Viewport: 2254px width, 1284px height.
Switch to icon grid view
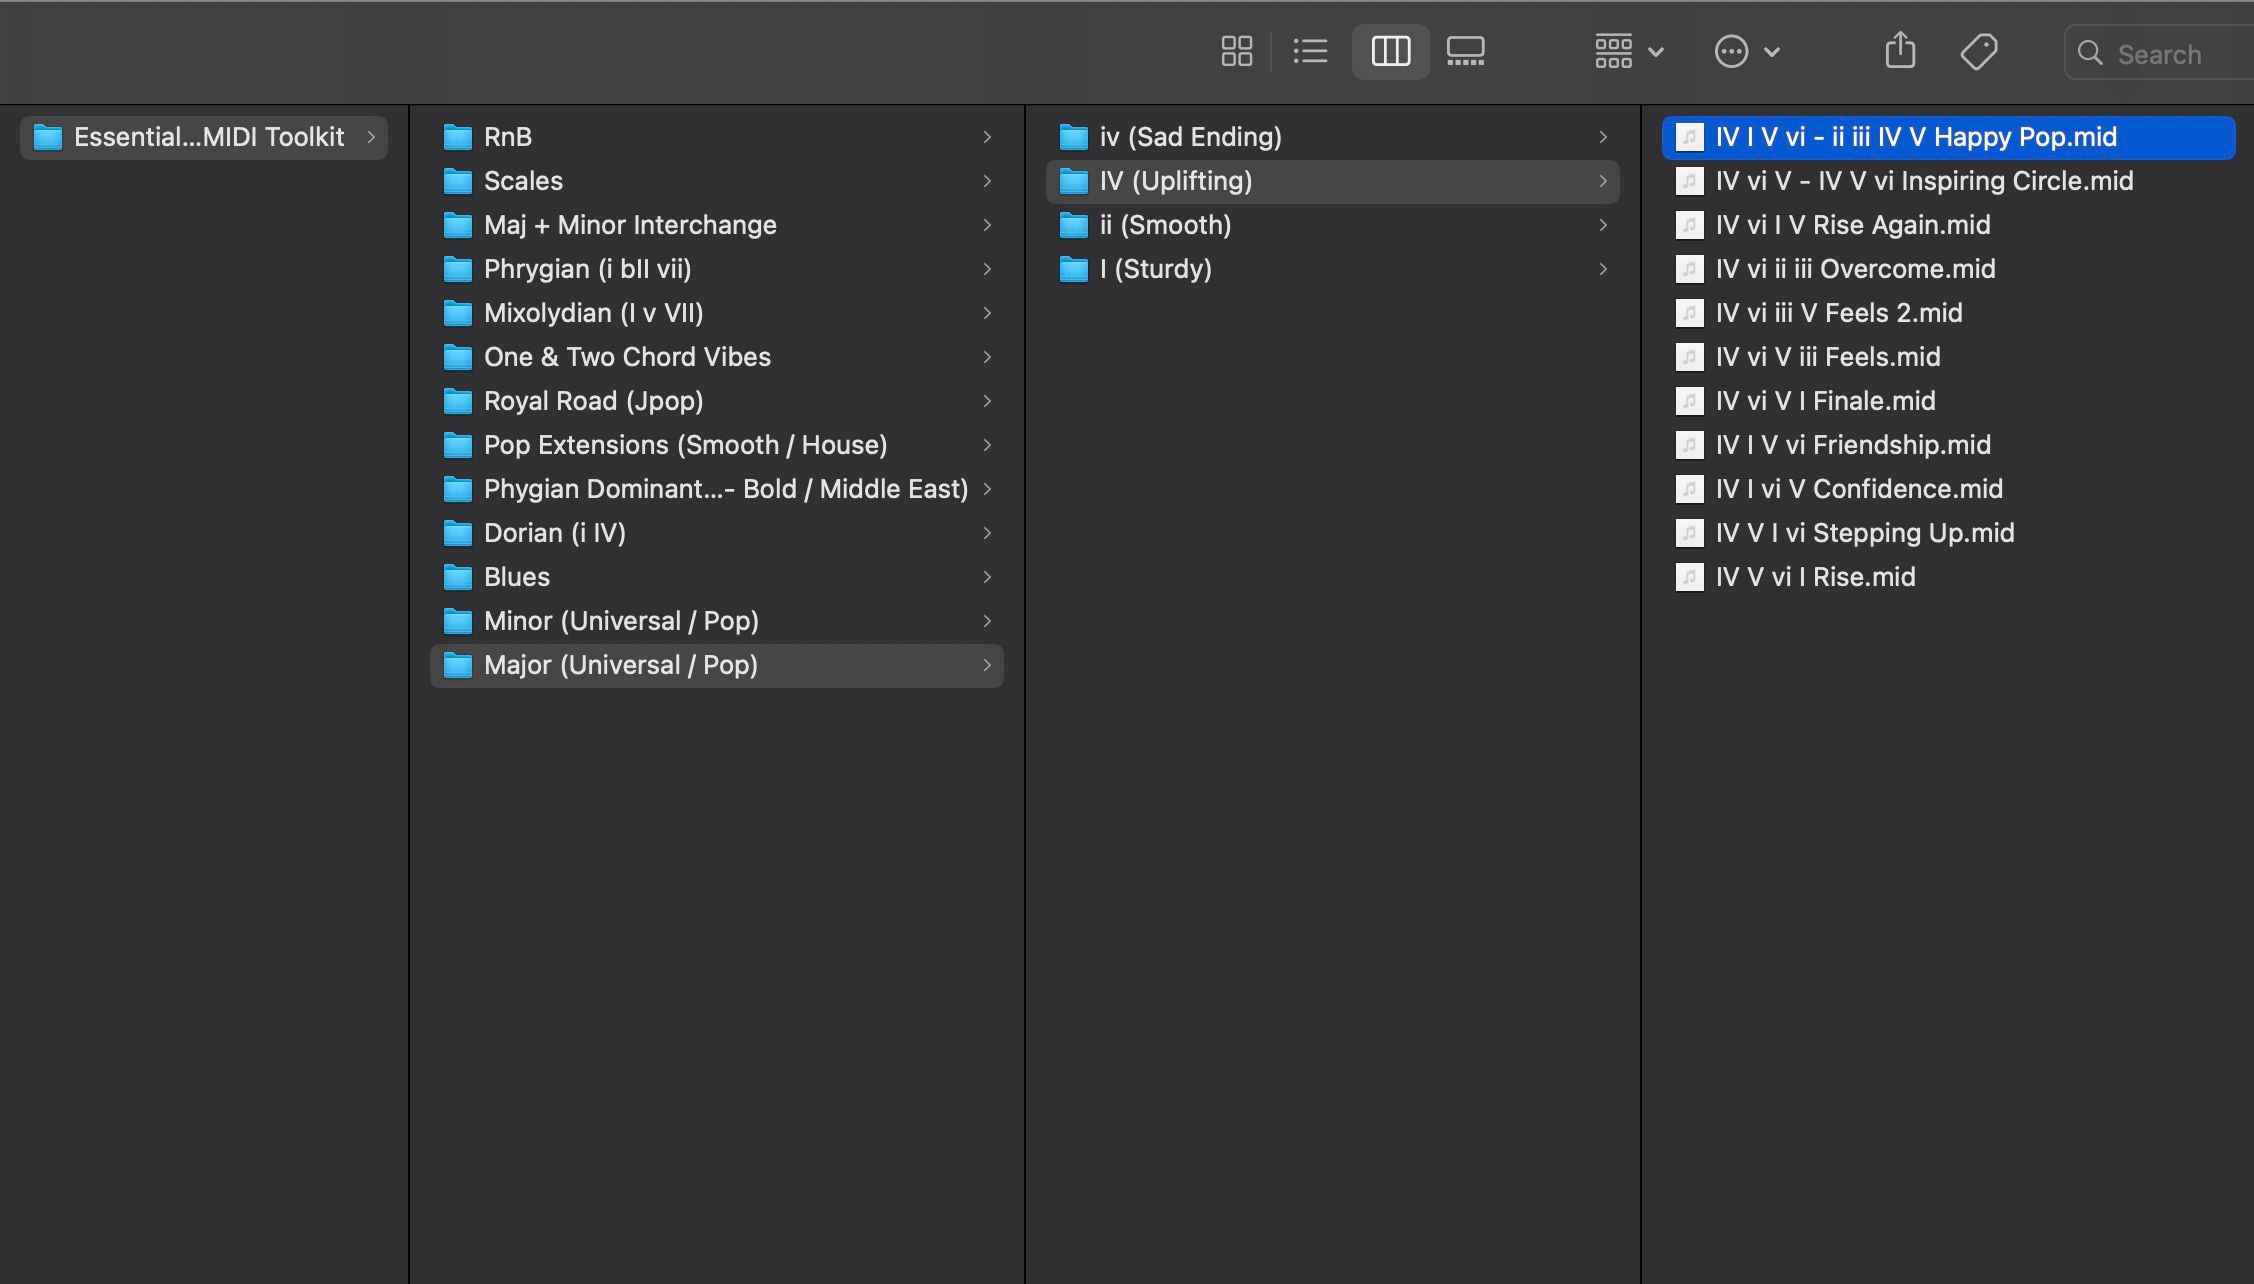pos(1236,51)
